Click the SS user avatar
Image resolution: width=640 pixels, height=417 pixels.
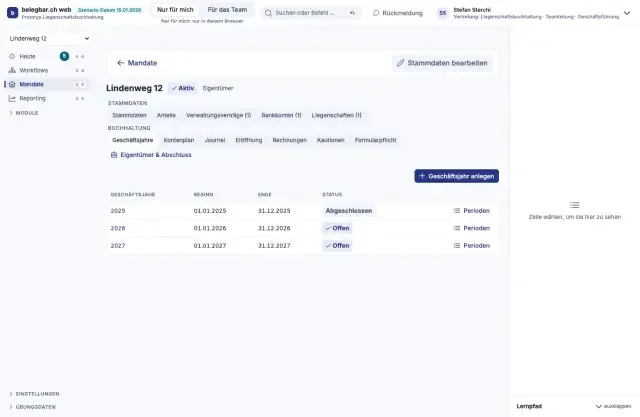click(442, 13)
